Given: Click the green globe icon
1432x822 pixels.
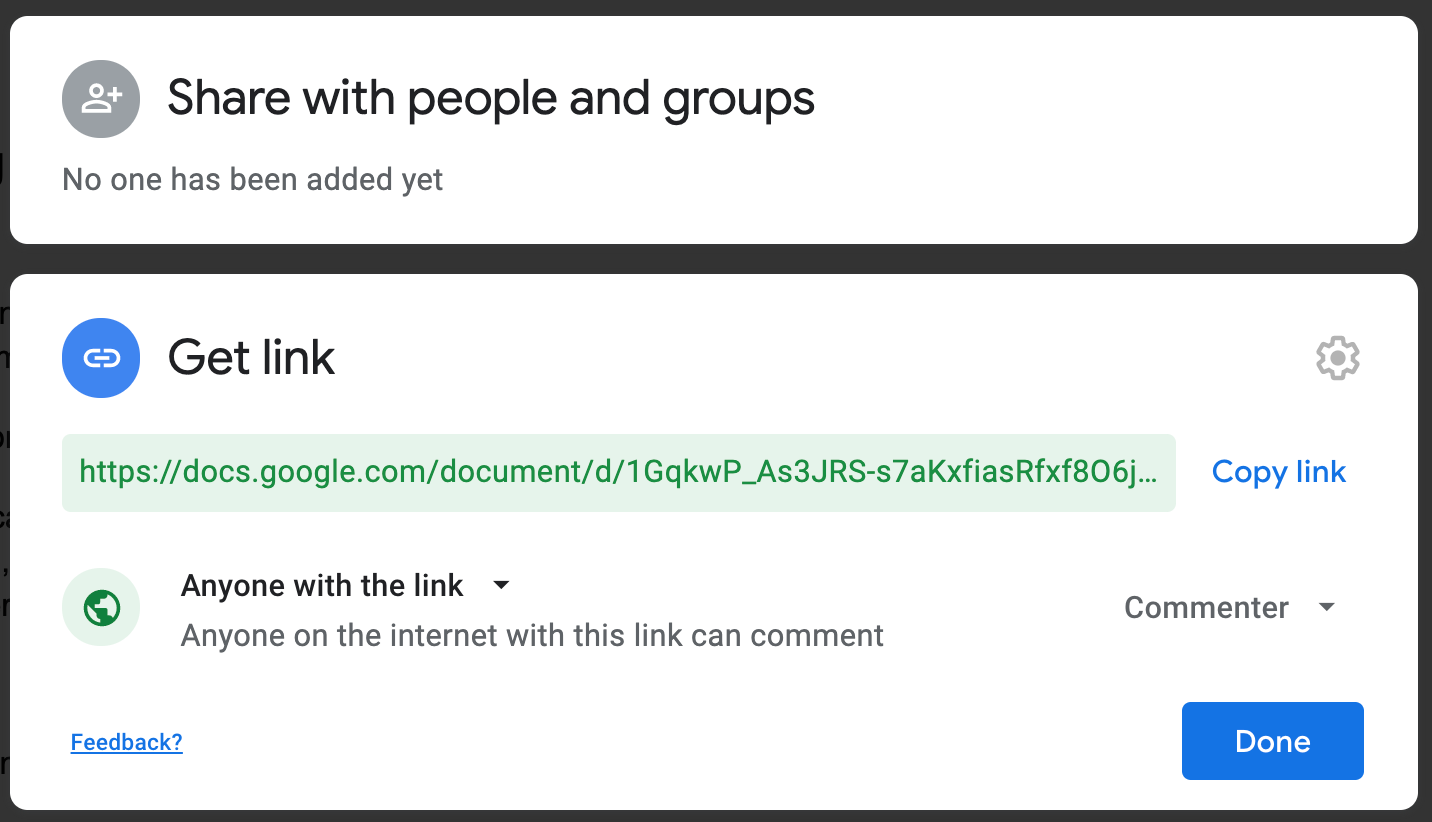Looking at the screenshot, I should (x=101, y=607).
